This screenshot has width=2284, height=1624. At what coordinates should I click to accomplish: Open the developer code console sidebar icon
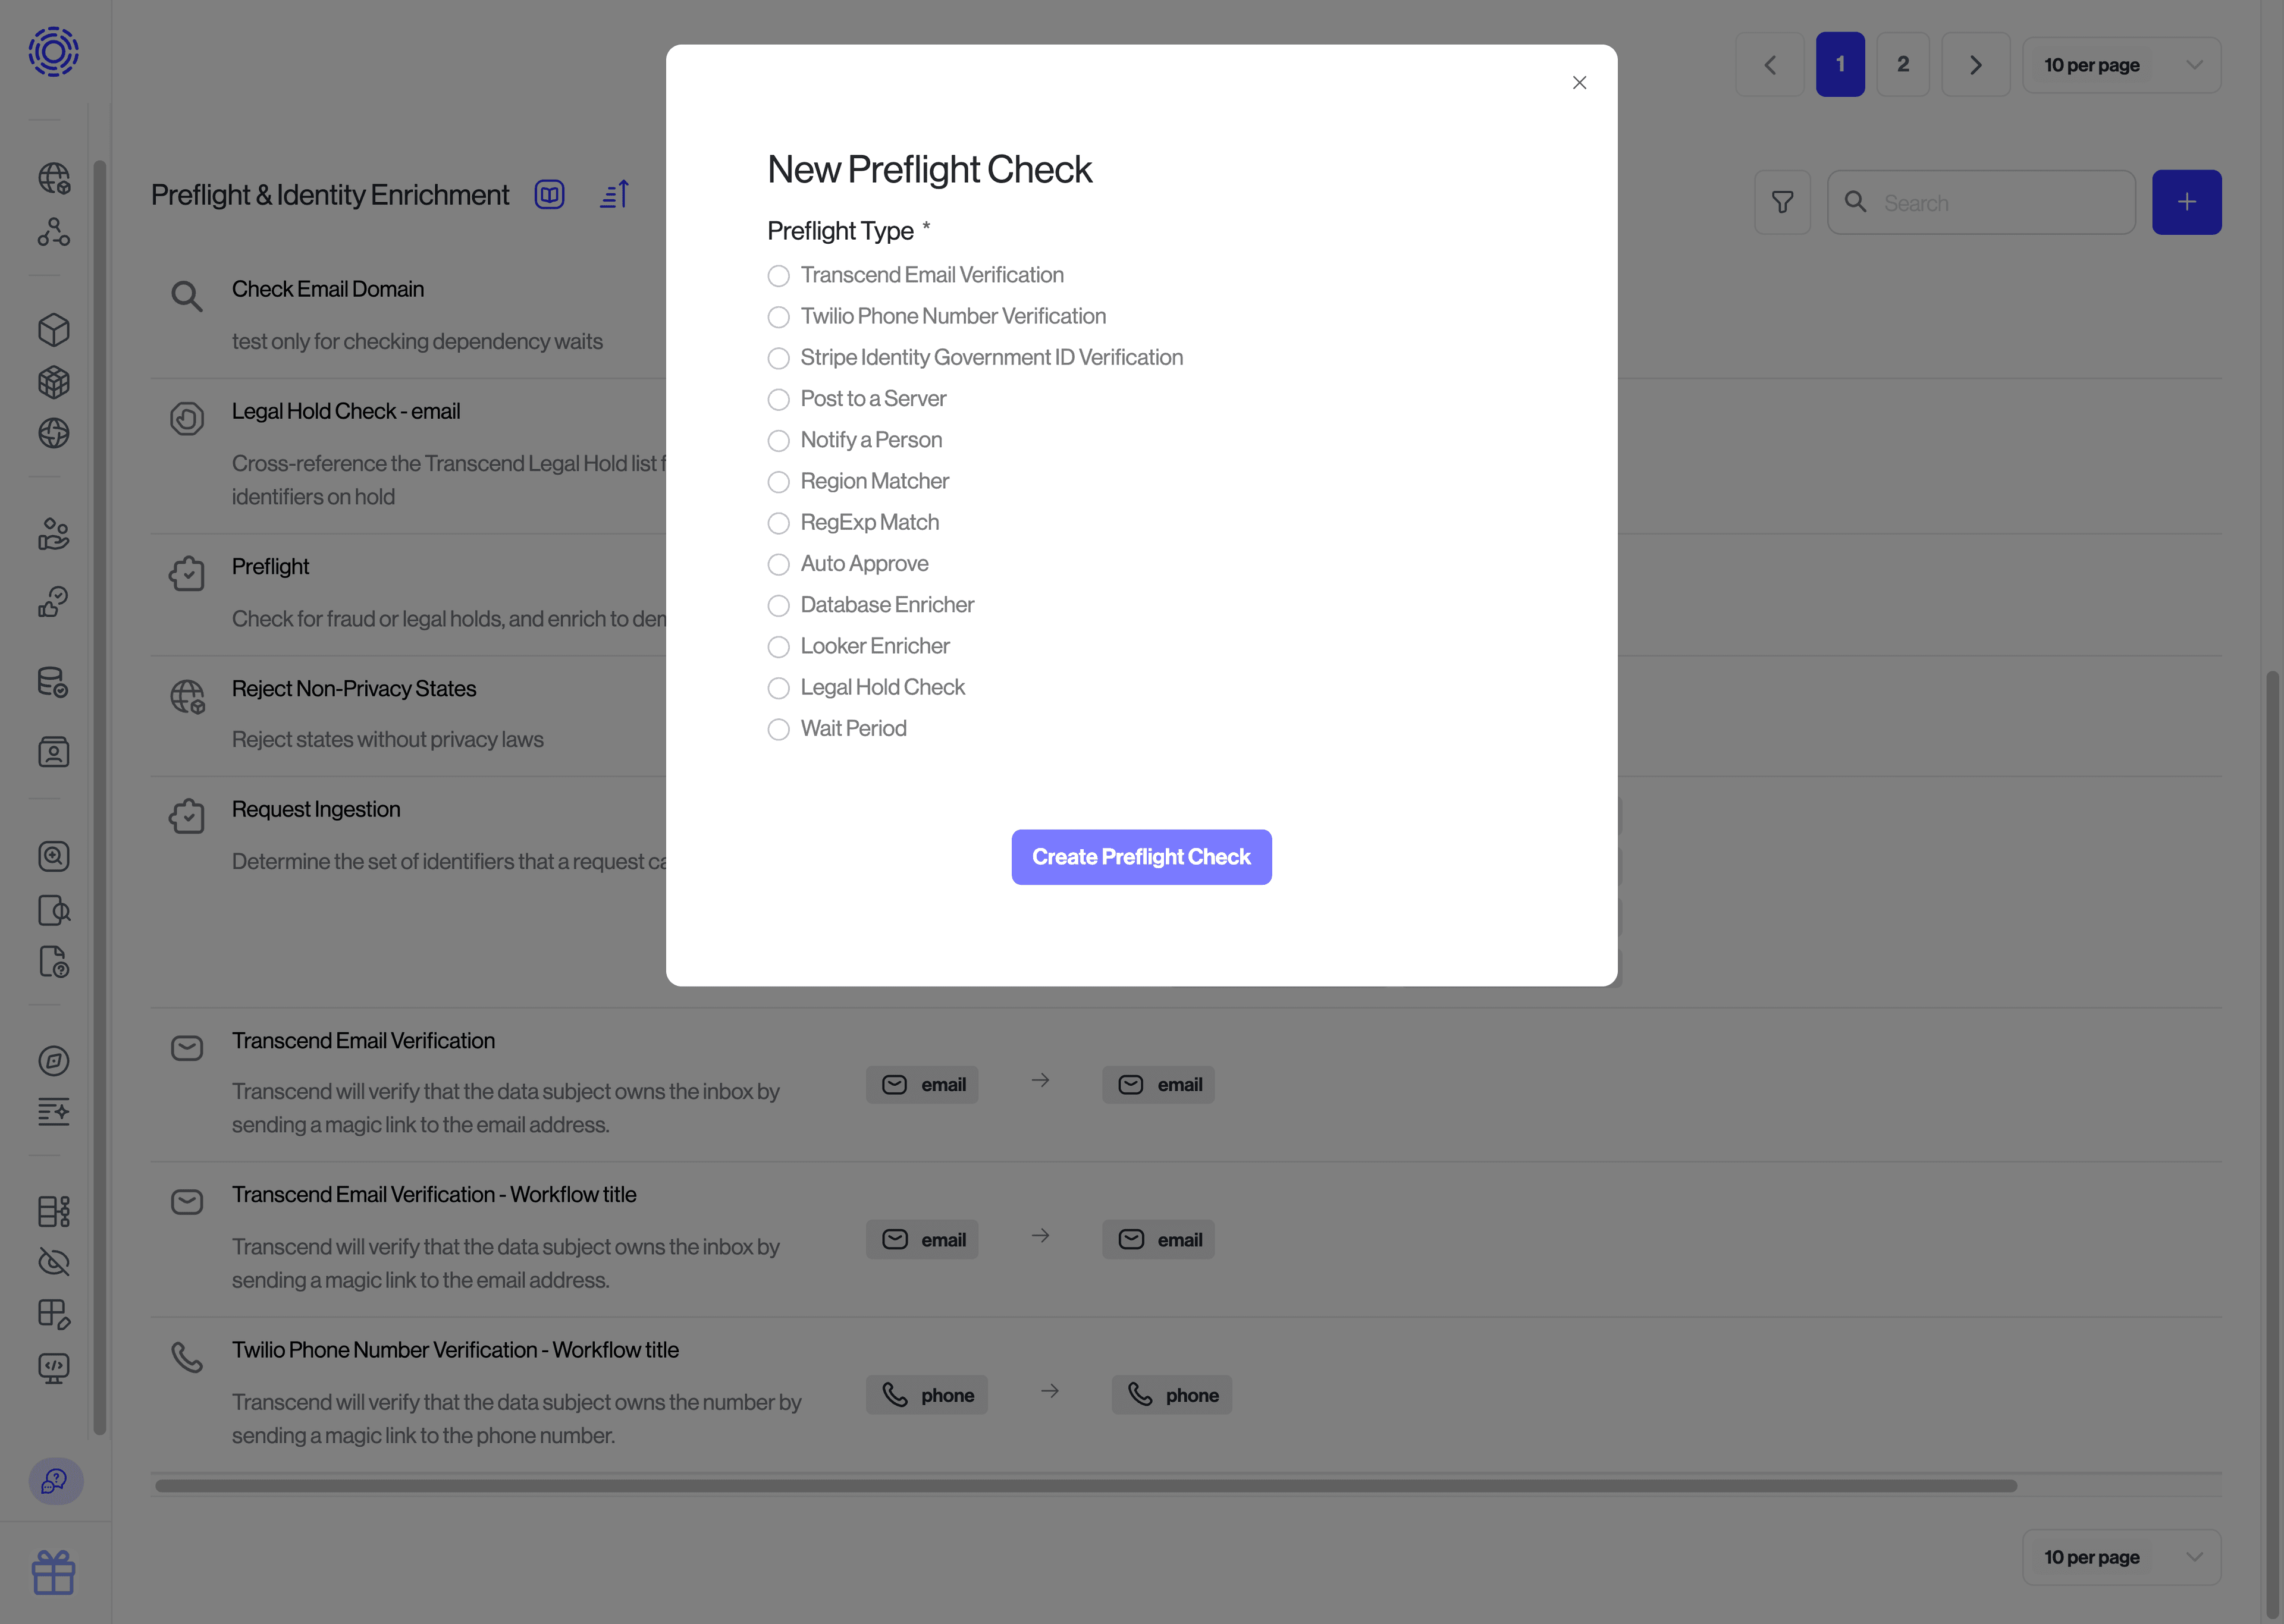click(54, 1369)
